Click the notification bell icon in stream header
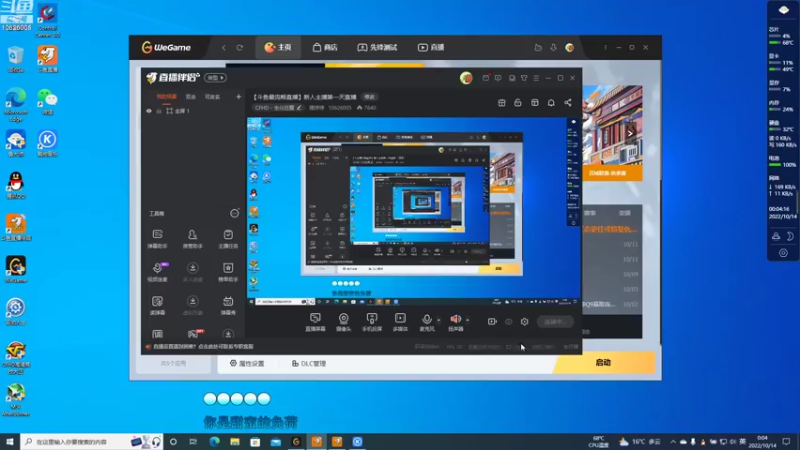This screenshot has height=450, width=800. pos(551,103)
